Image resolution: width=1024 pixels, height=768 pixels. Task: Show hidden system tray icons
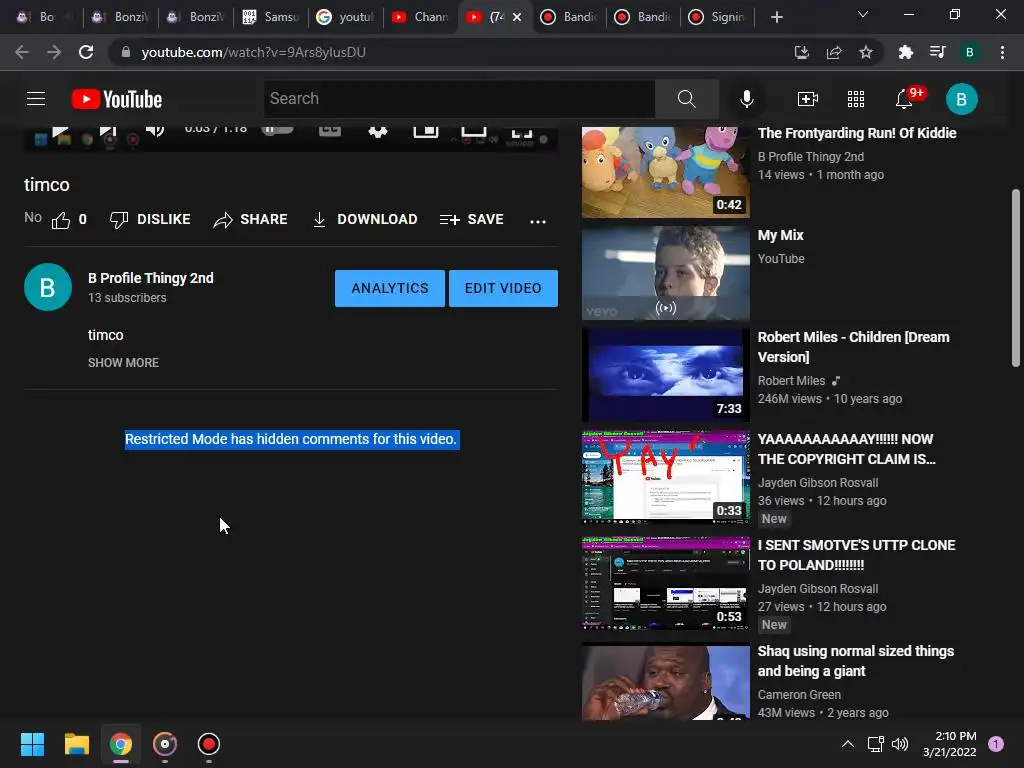click(x=847, y=744)
